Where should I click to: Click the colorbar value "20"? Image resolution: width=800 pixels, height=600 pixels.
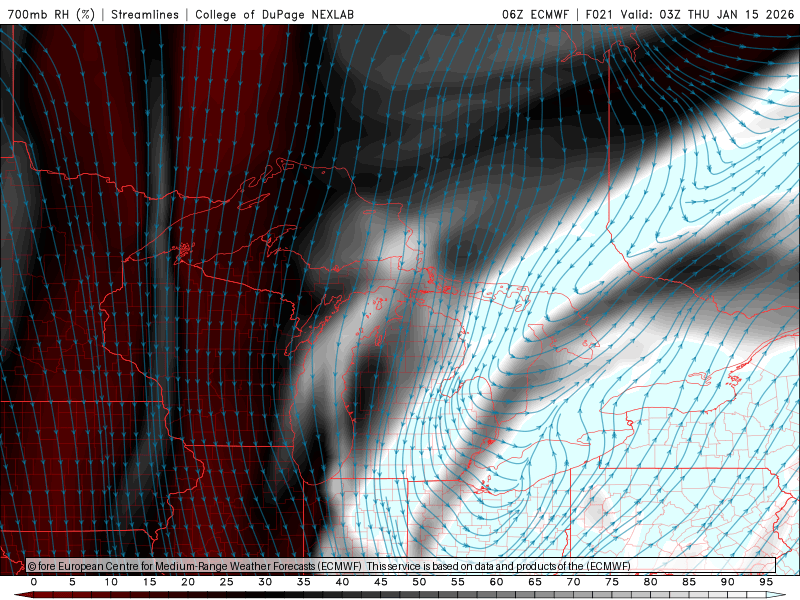point(188,582)
